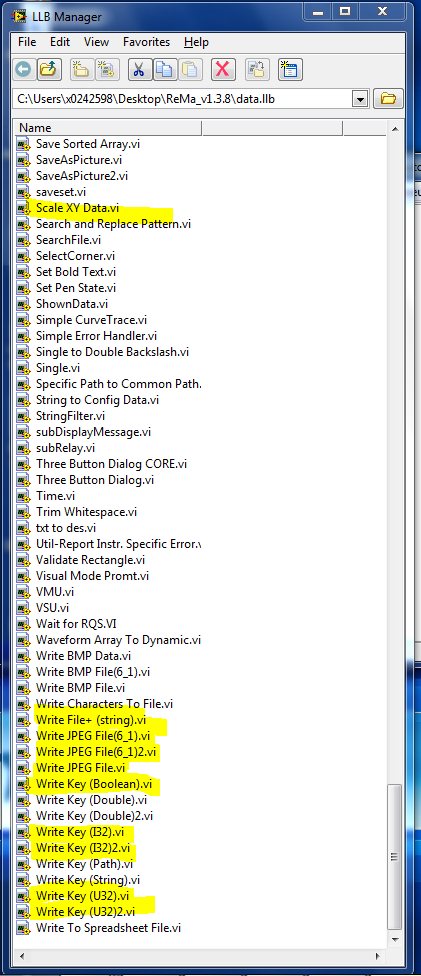Click the browse folder button beside path
The image size is (421, 976).
(388, 99)
